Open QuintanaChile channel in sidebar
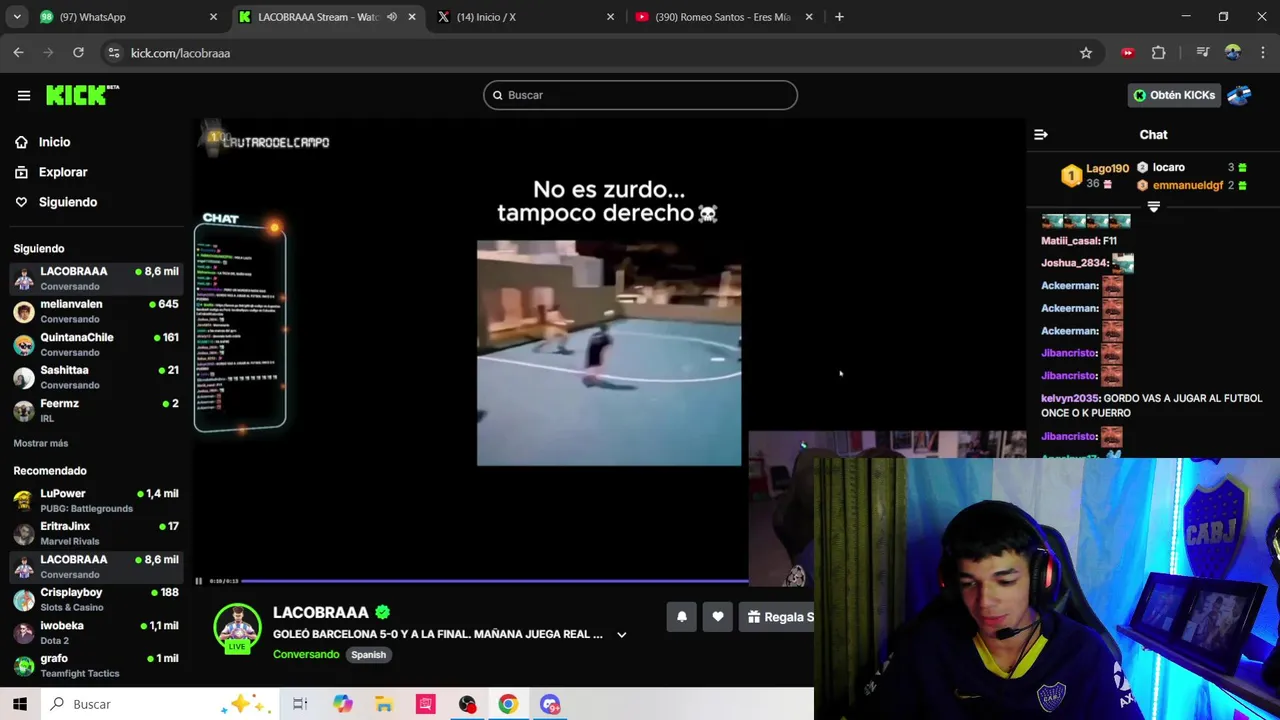 (96, 344)
